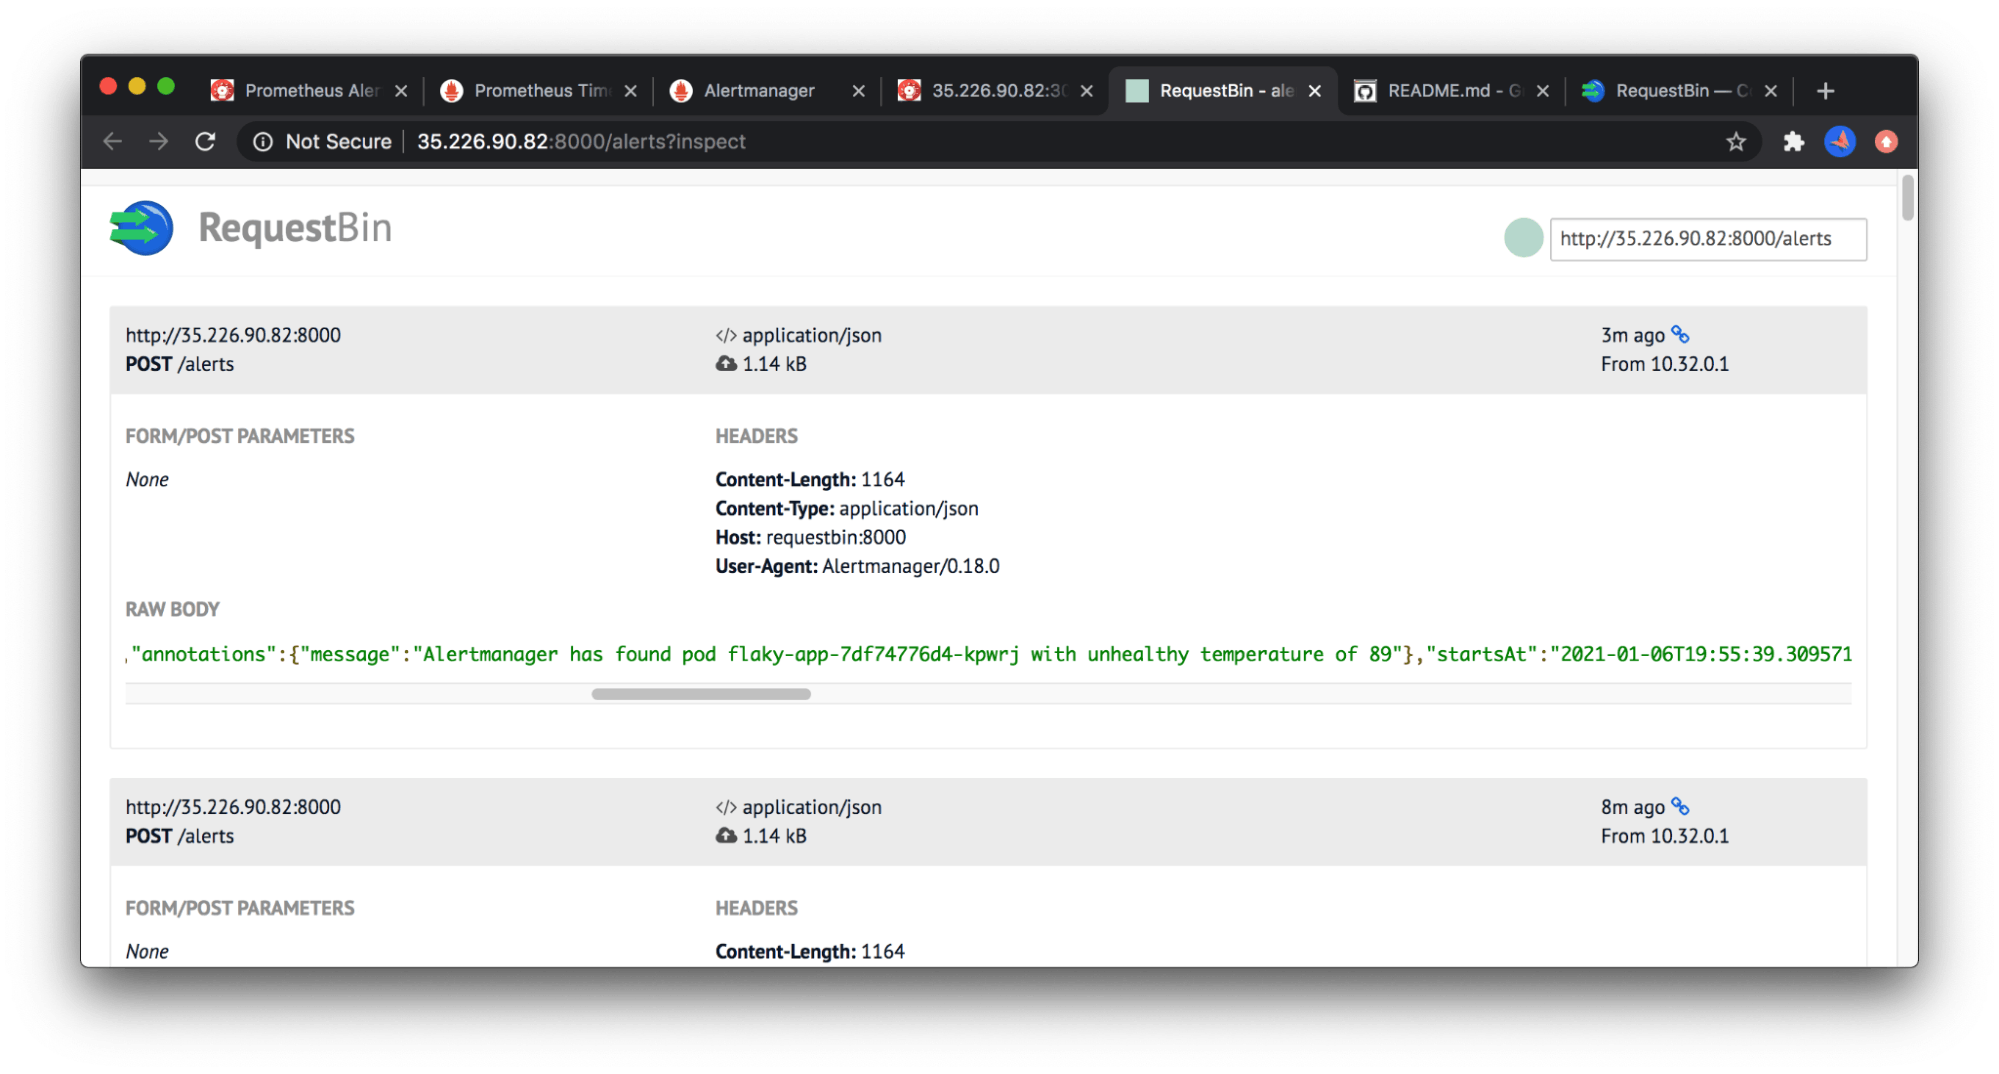Click the raw body JSON text

click(988, 654)
